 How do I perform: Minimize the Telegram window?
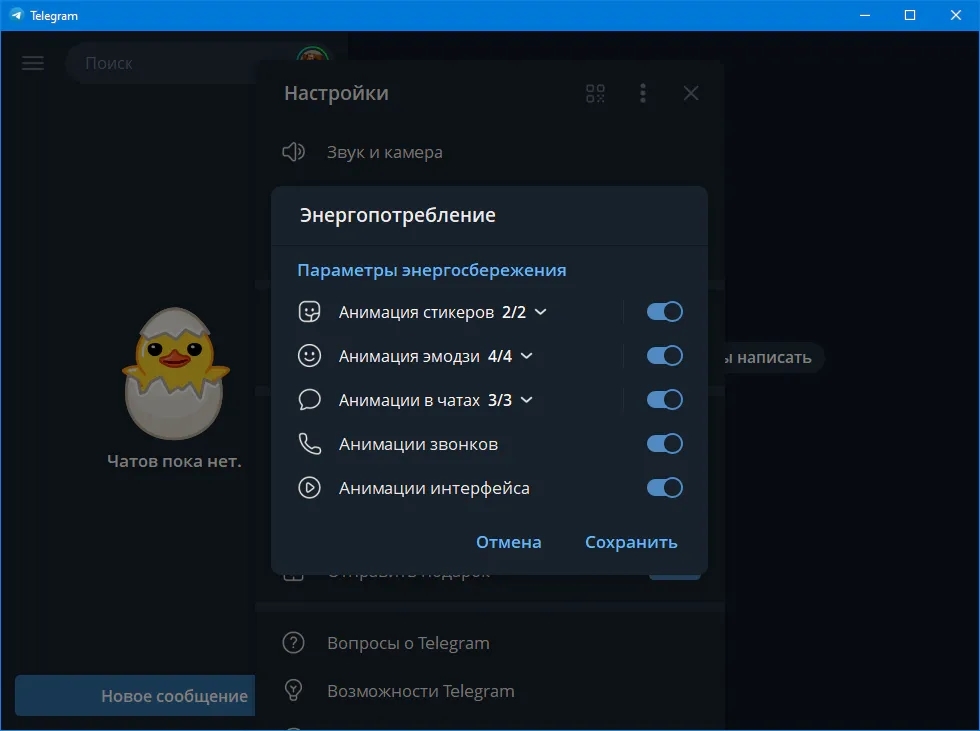865,15
